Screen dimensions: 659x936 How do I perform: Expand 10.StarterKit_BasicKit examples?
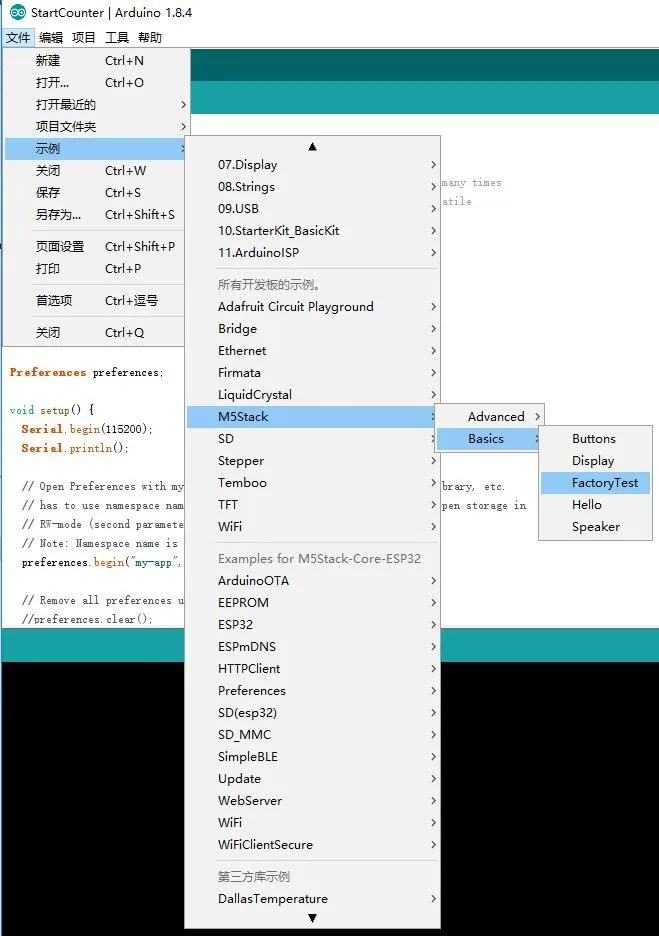tap(312, 230)
